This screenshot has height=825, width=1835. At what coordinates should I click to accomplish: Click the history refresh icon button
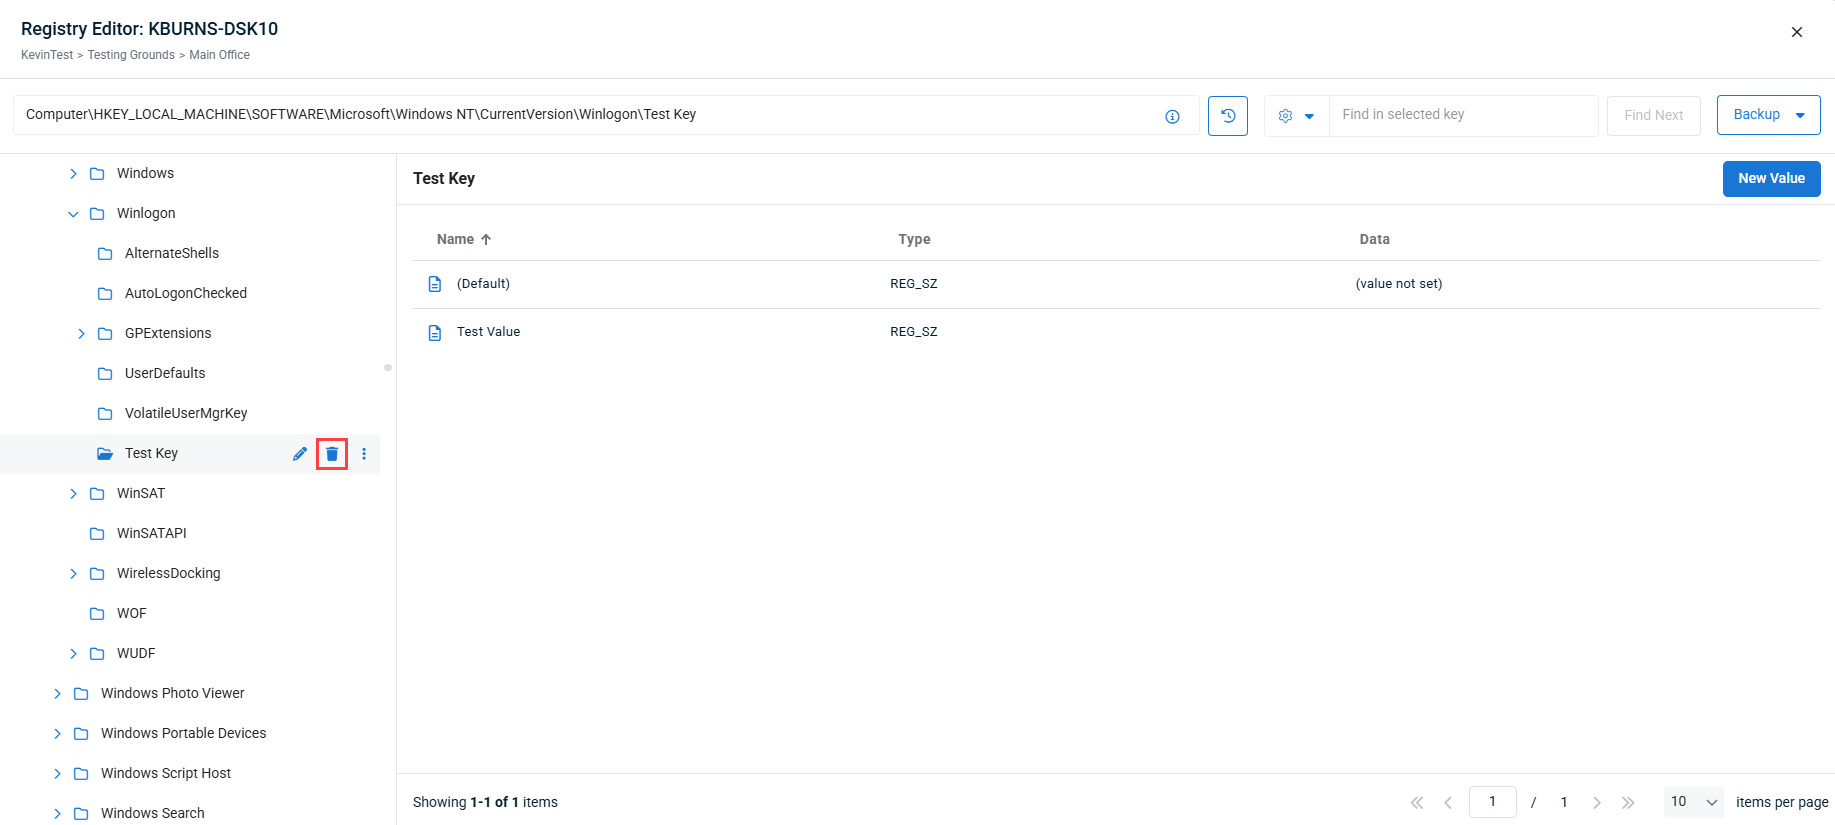click(1227, 116)
